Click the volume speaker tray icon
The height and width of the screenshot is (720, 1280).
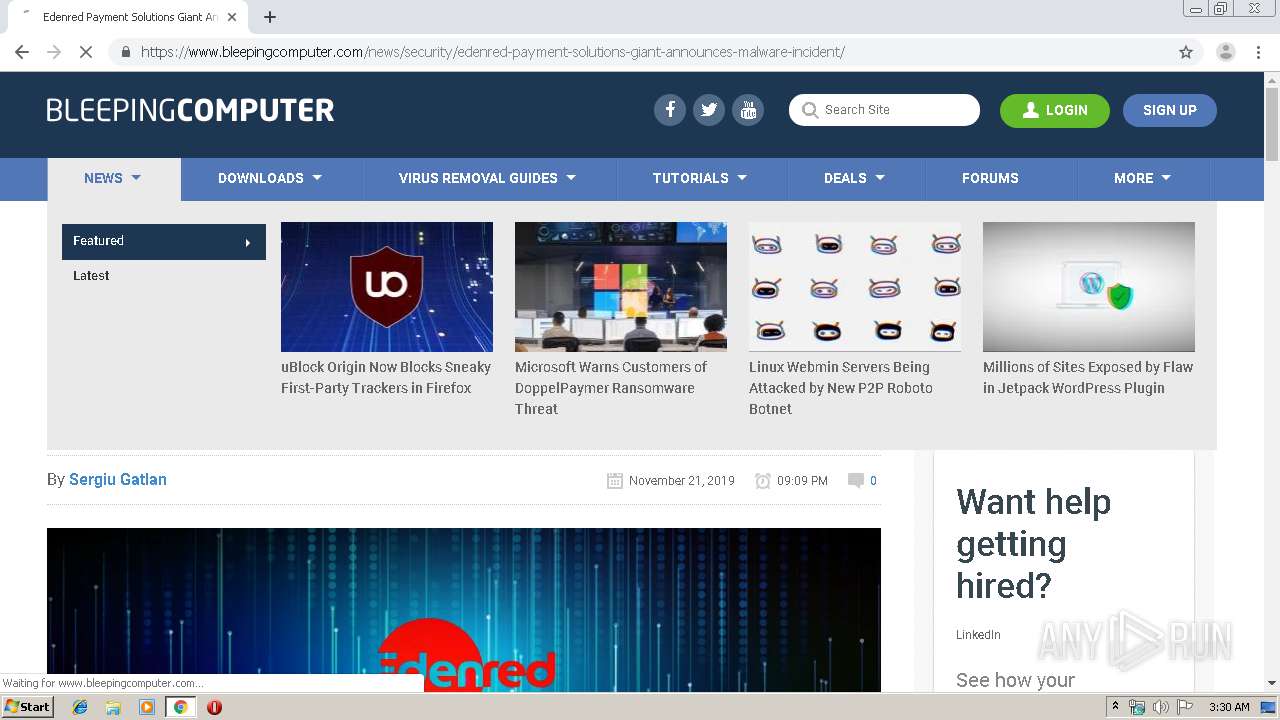1161,707
